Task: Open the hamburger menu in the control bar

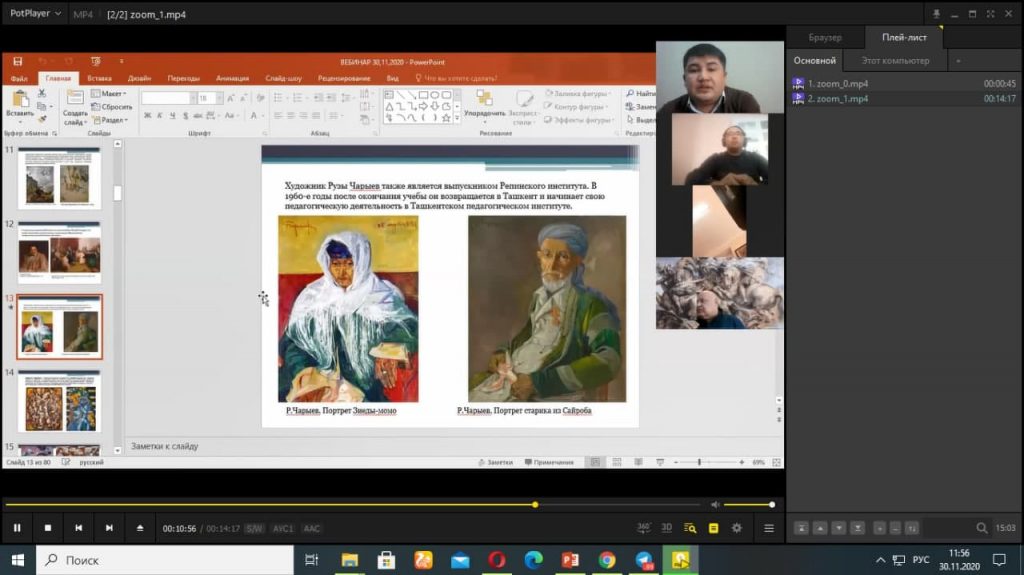Action: tap(769, 528)
